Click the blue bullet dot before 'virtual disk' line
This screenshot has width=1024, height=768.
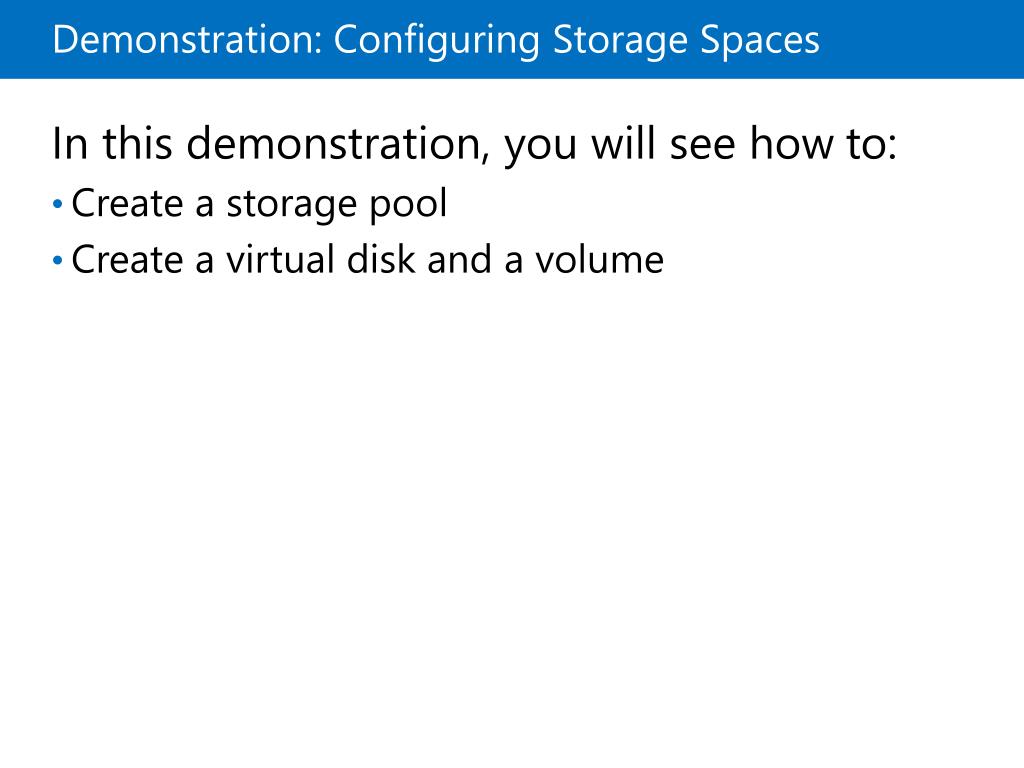57,261
